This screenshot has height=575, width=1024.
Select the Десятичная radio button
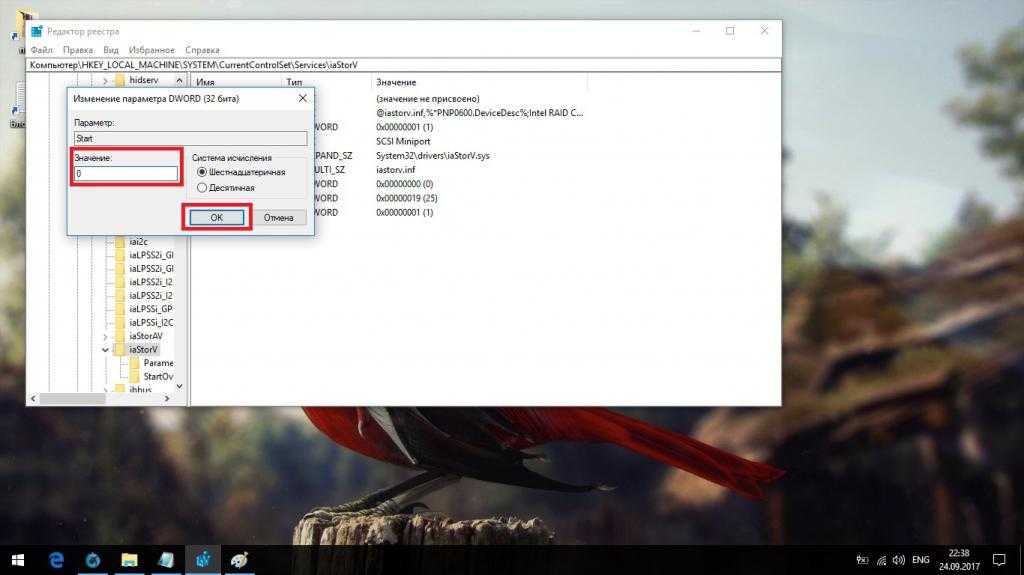(202, 188)
